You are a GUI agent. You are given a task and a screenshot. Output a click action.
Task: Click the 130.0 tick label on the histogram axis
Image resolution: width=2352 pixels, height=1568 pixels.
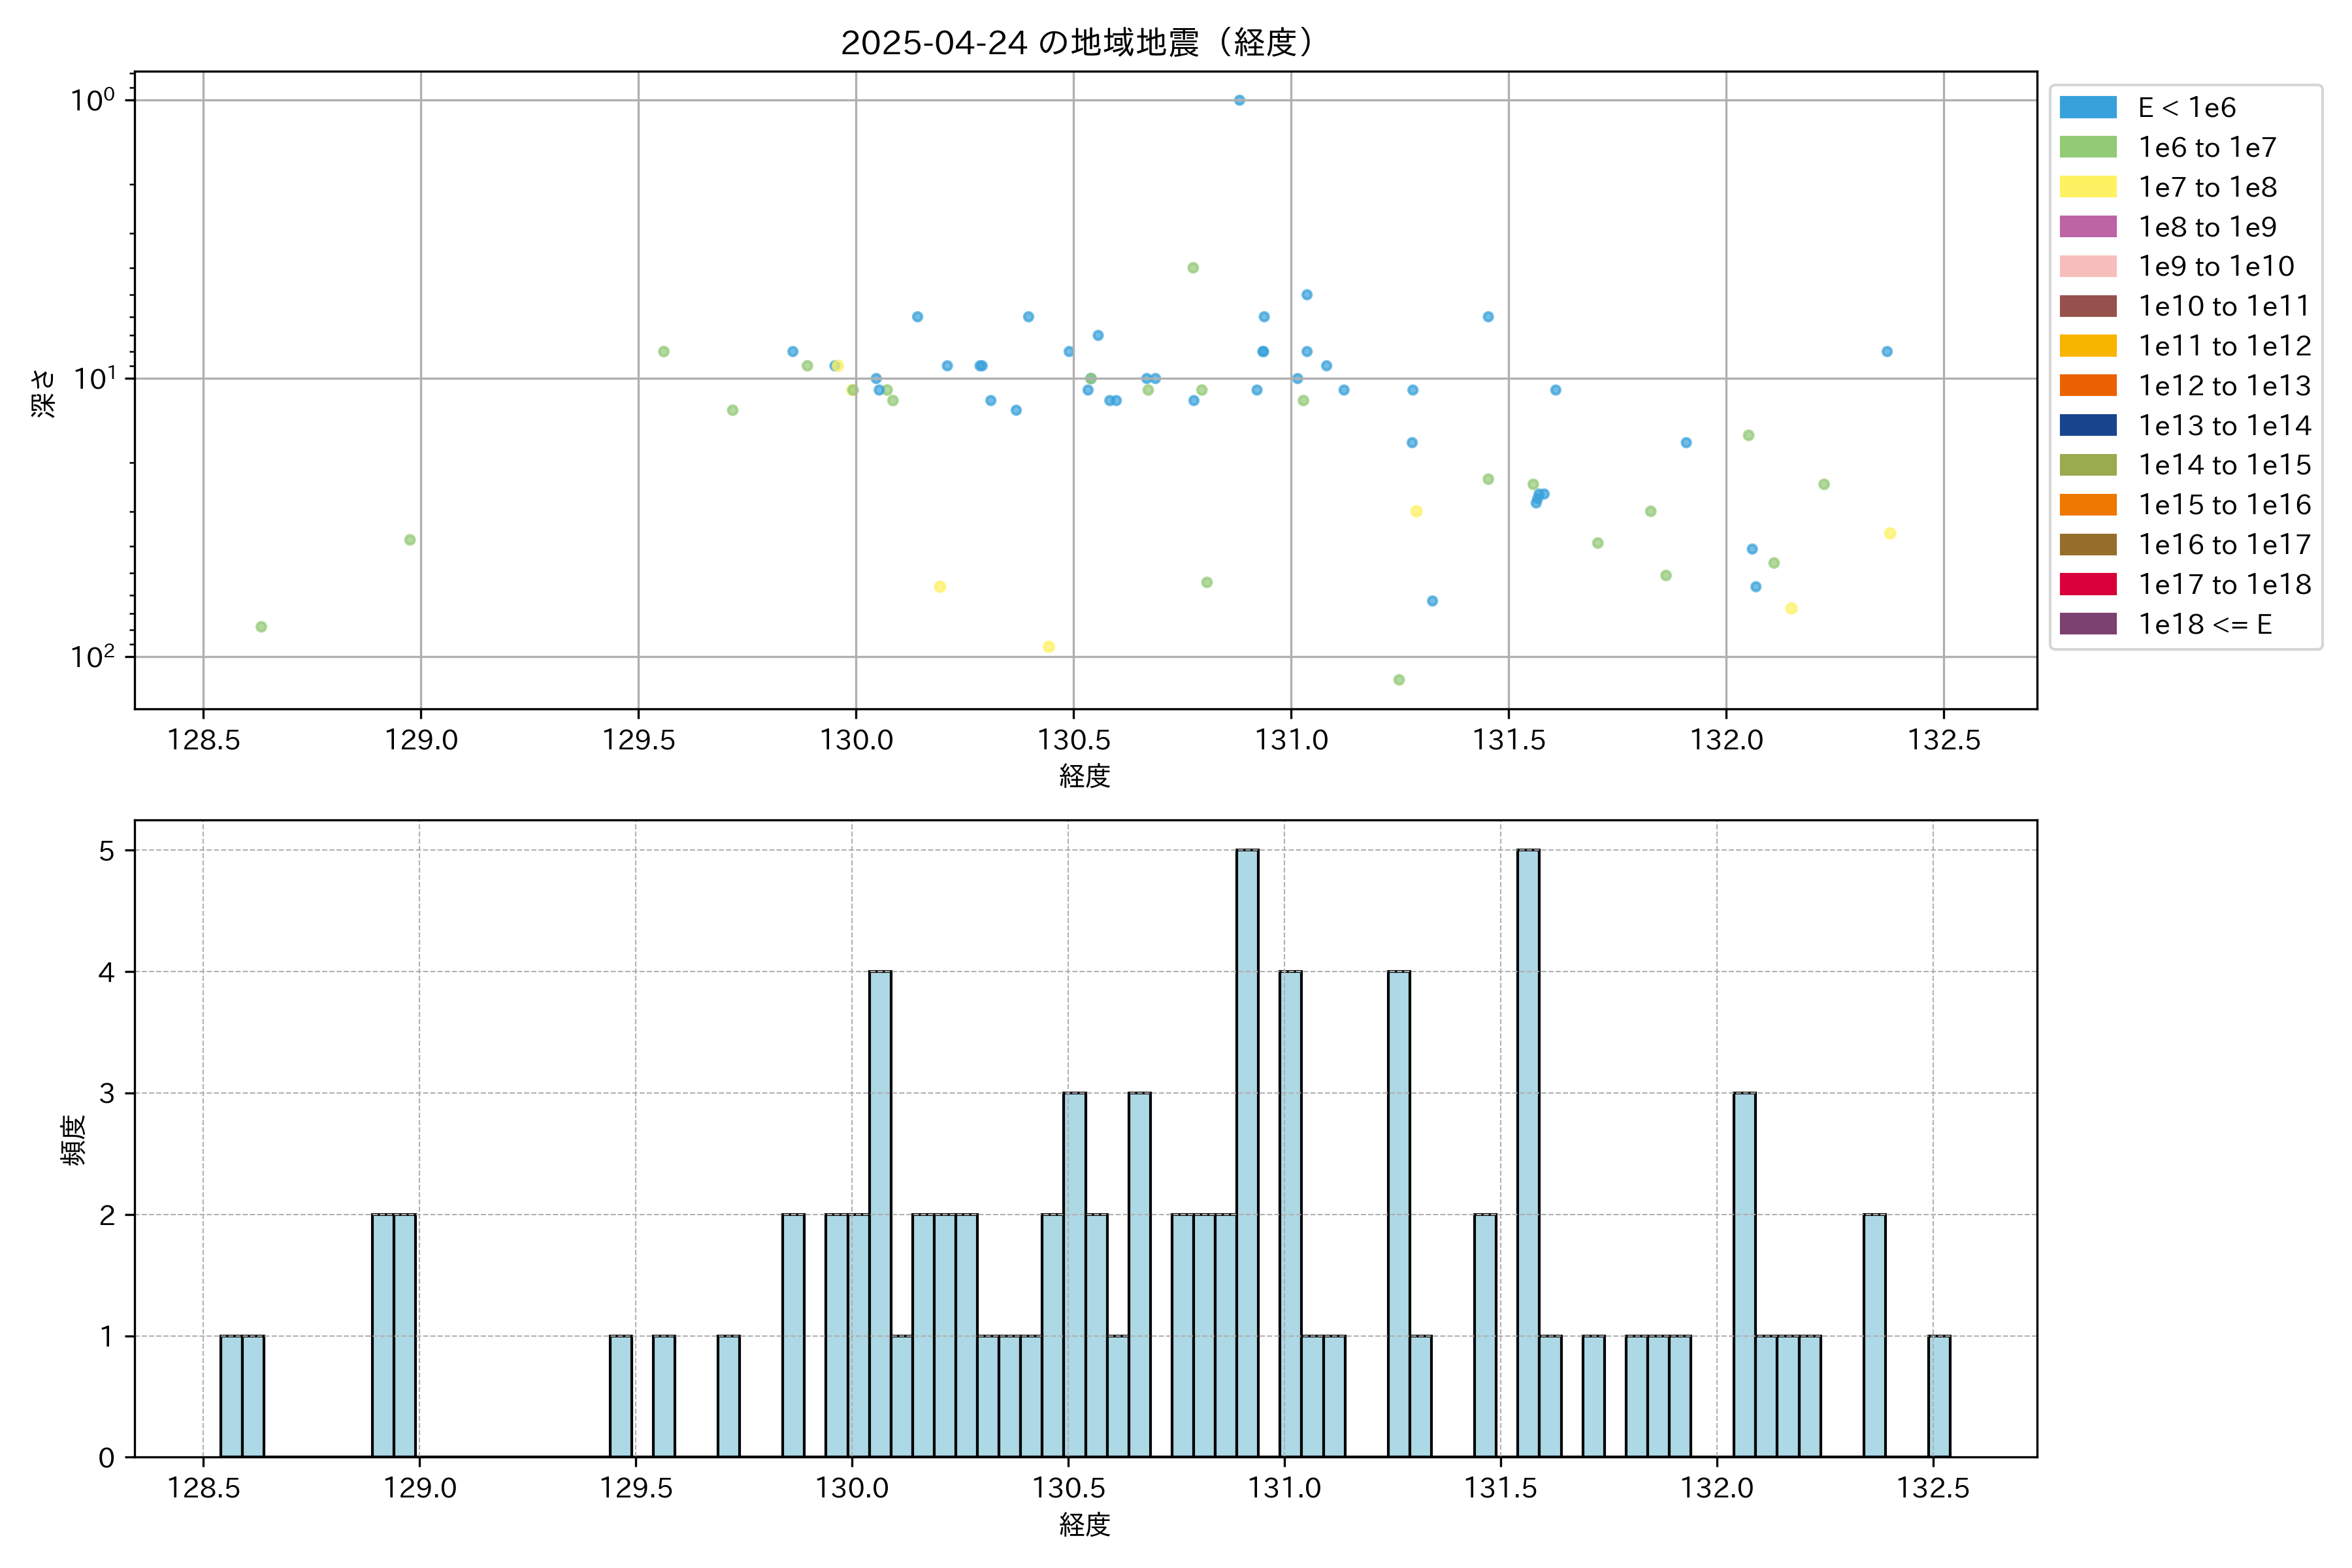(852, 1488)
